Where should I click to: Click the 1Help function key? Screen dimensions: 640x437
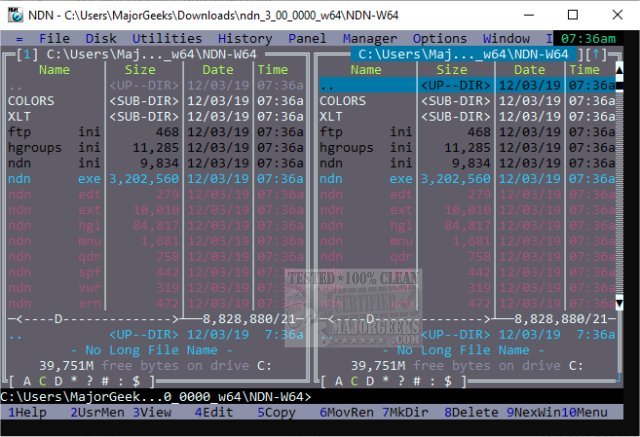27,413
